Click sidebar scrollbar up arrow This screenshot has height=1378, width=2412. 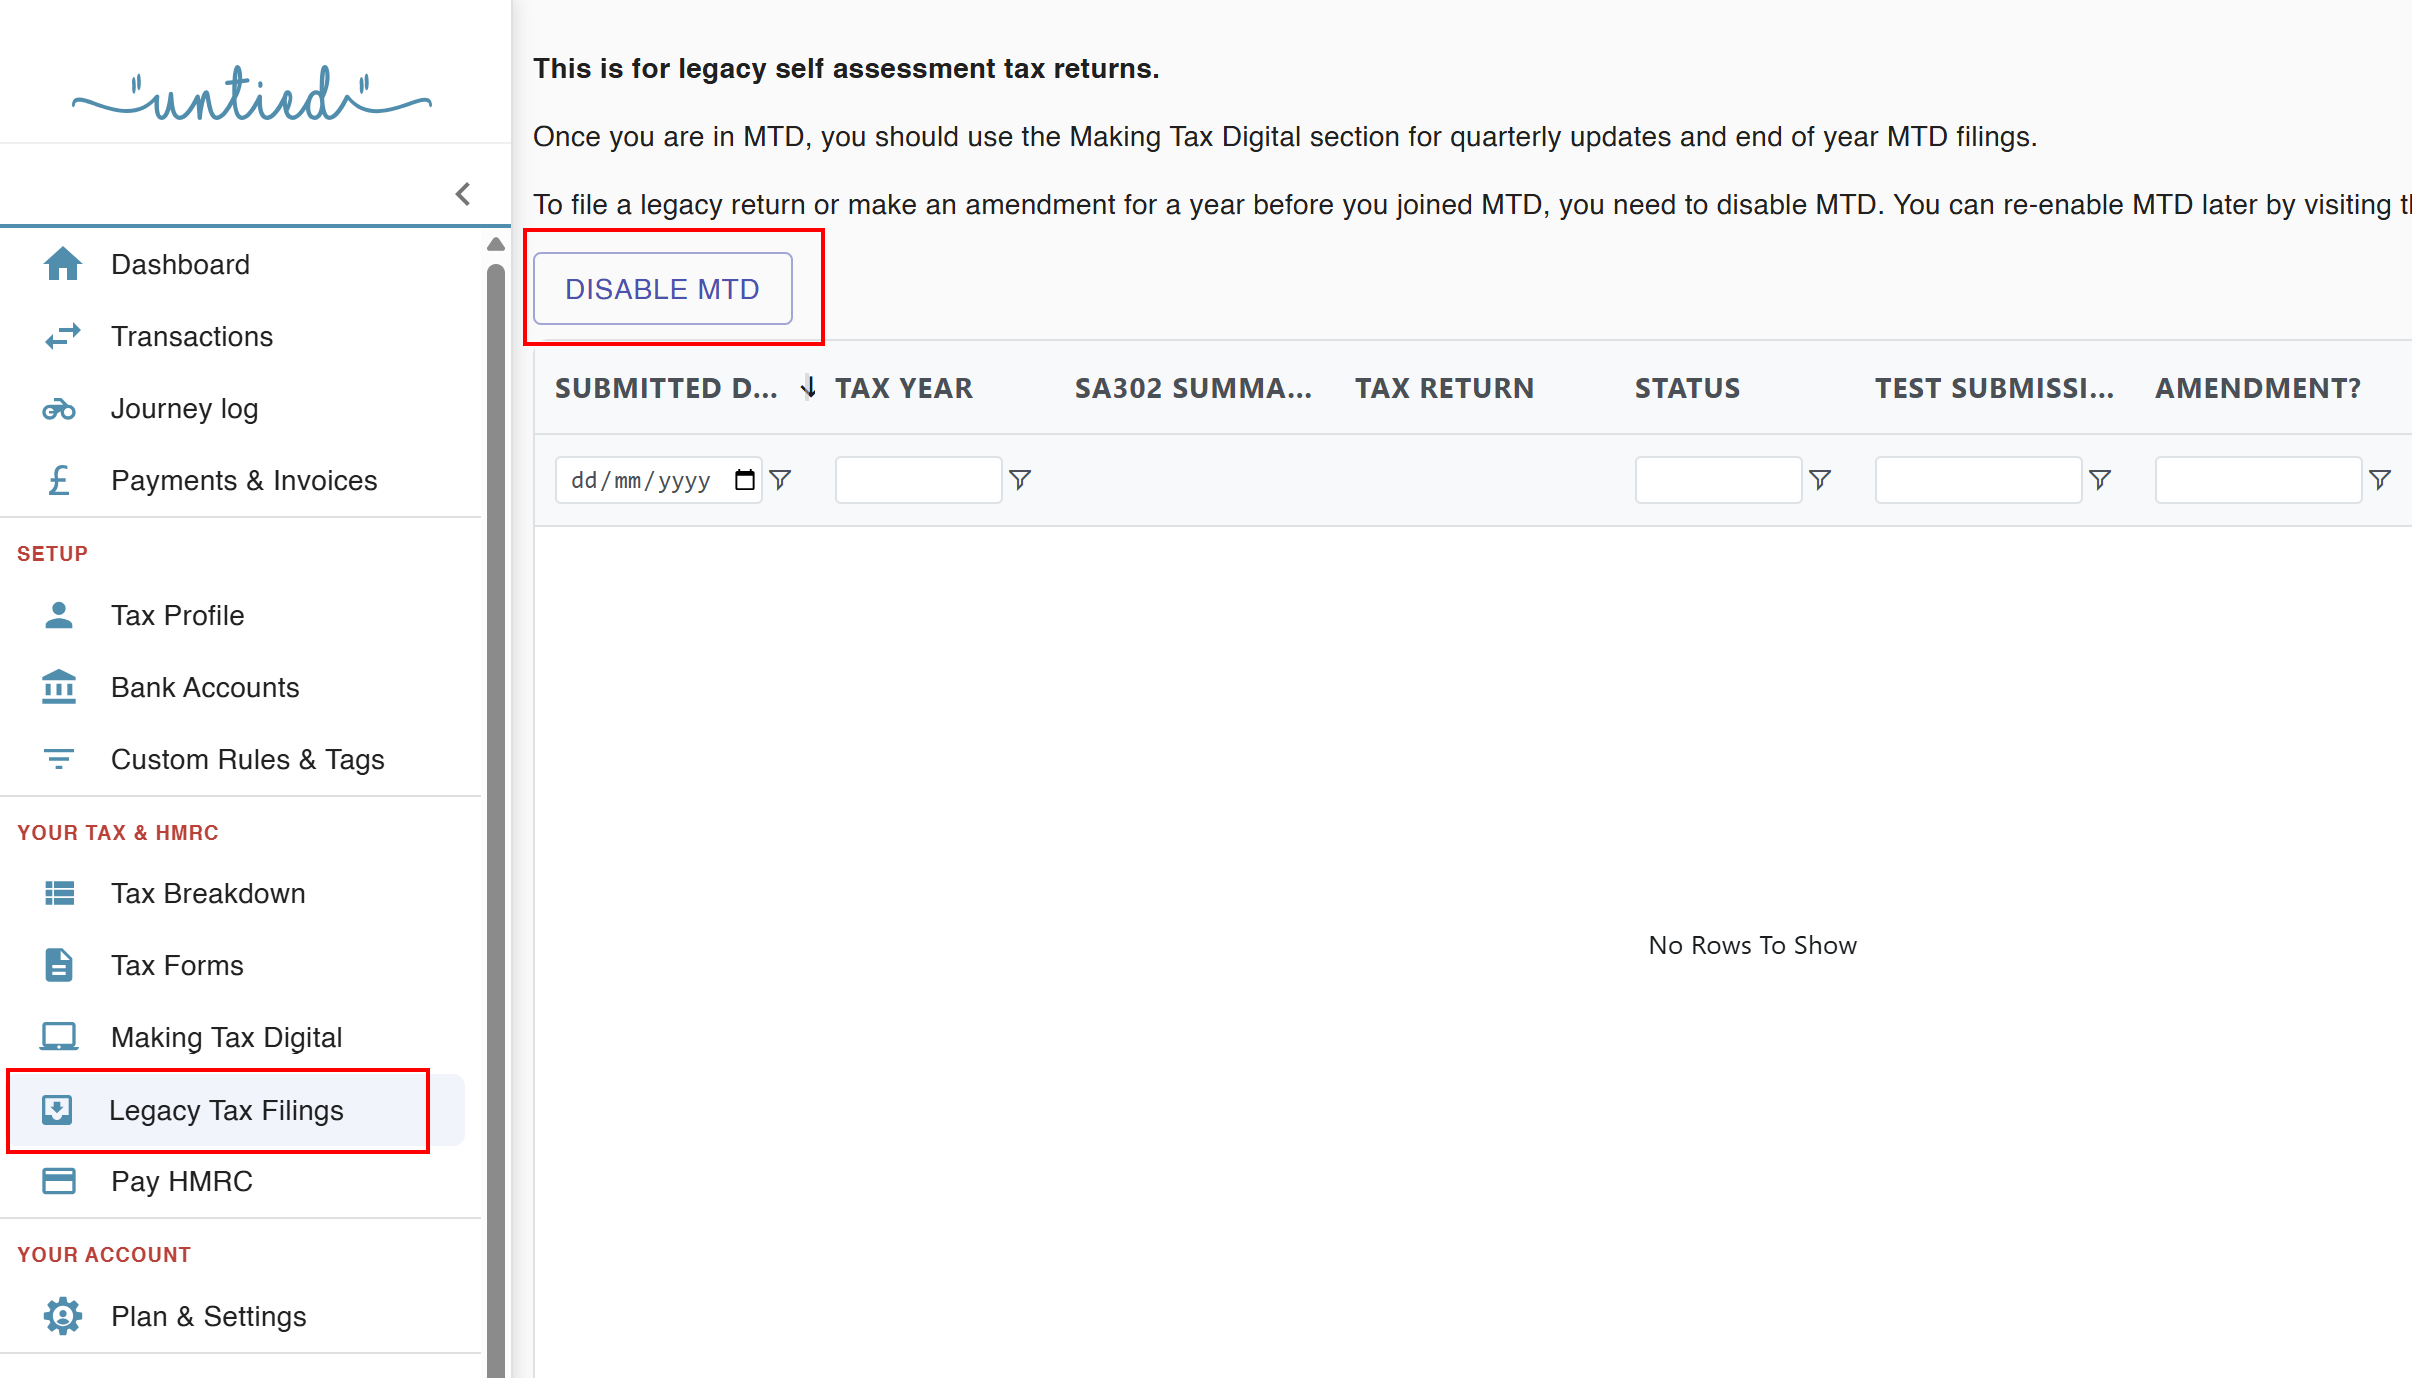496,244
